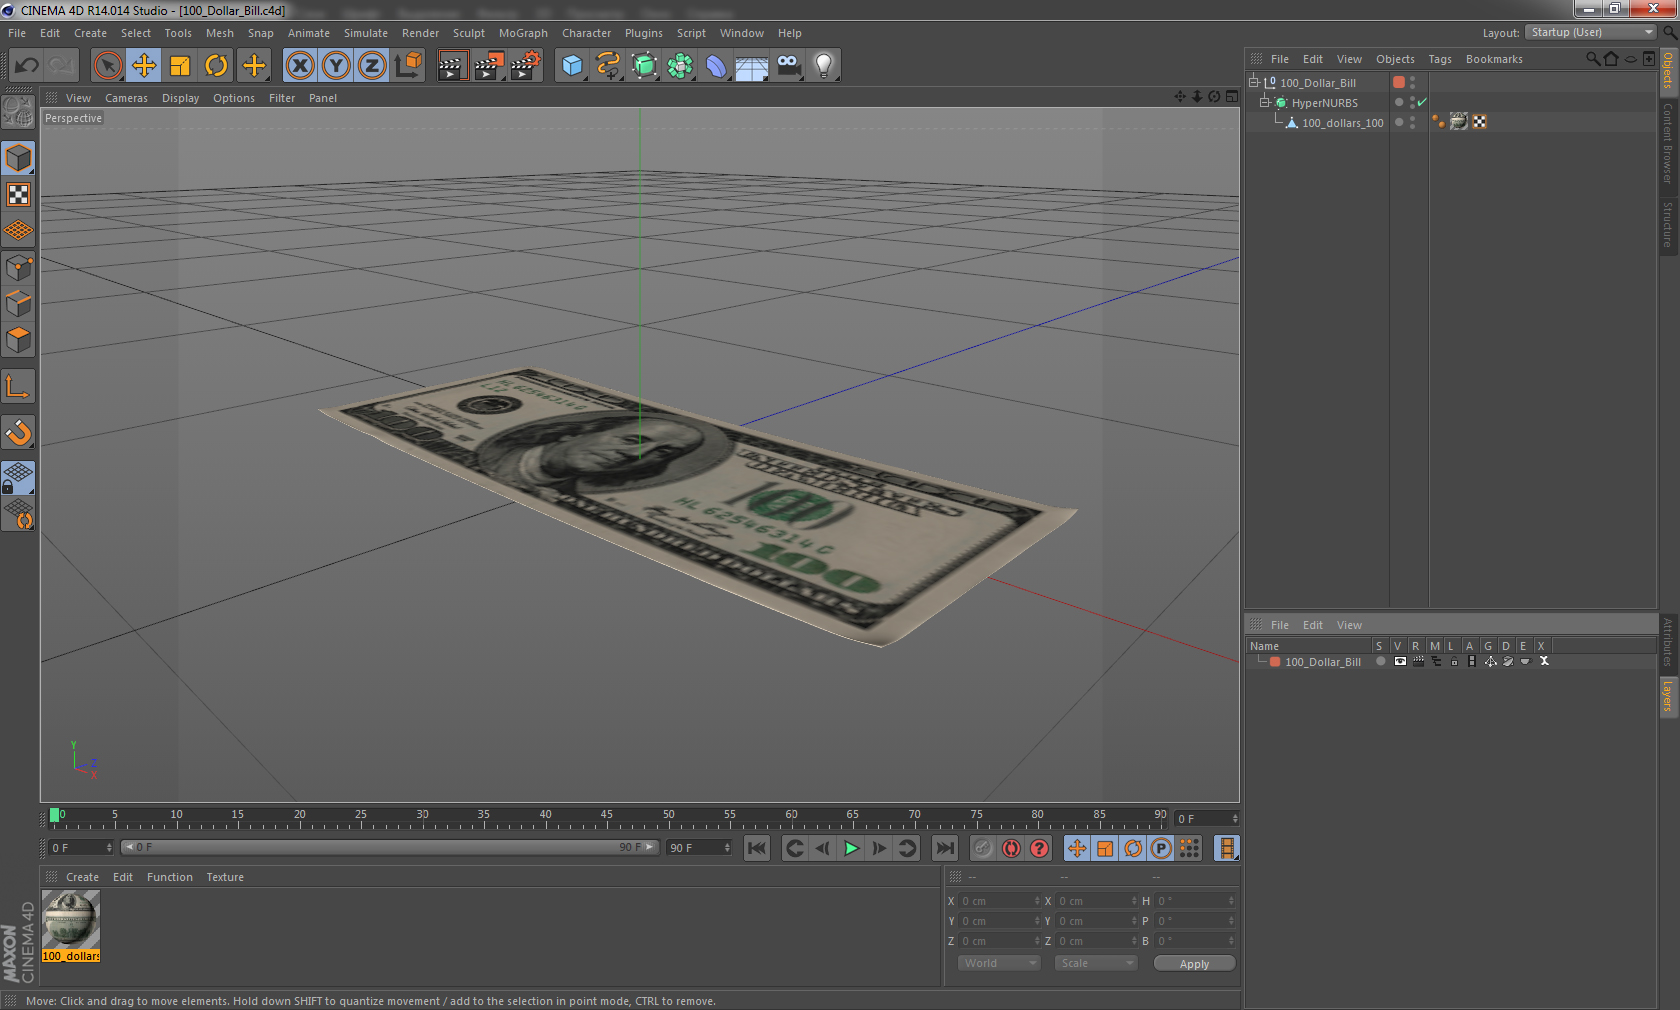Collapse the 100_Dollar_Bill null tree
This screenshot has width=1680, height=1010.
1253,82
